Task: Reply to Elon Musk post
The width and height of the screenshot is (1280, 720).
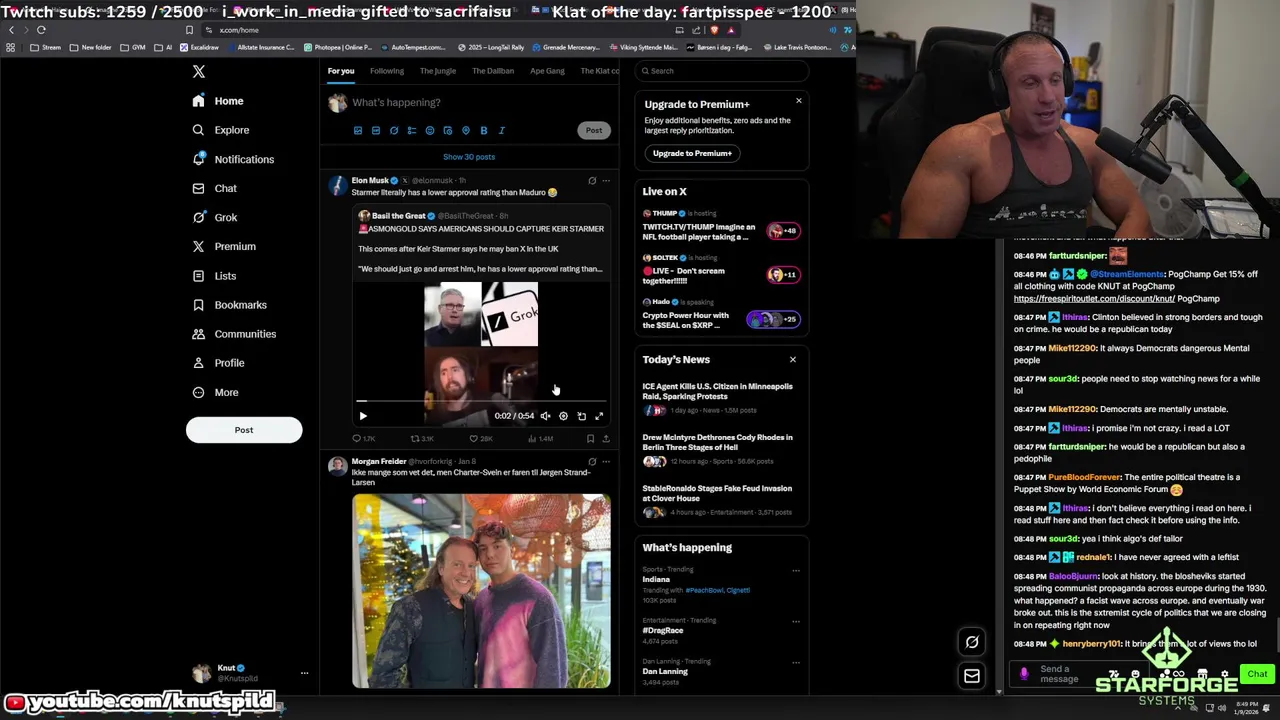Action: pyautogui.click(x=364, y=439)
